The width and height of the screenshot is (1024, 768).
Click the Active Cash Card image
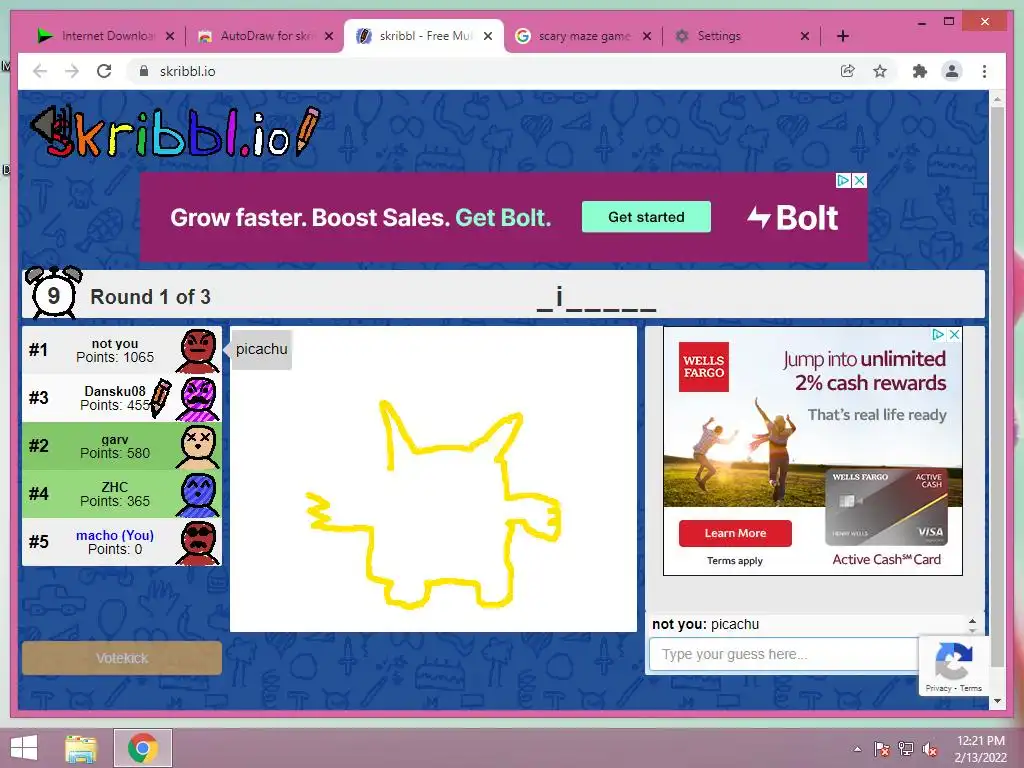(887, 506)
